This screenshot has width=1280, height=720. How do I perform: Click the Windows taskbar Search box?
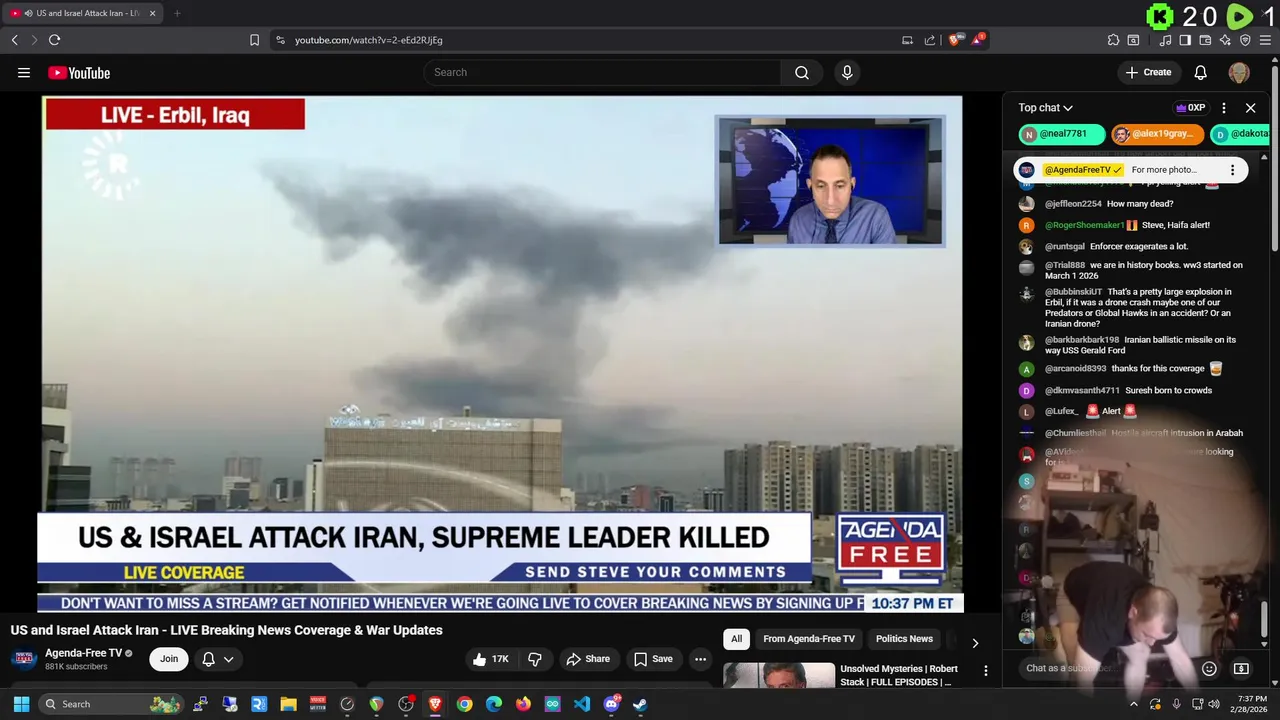point(110,704)
